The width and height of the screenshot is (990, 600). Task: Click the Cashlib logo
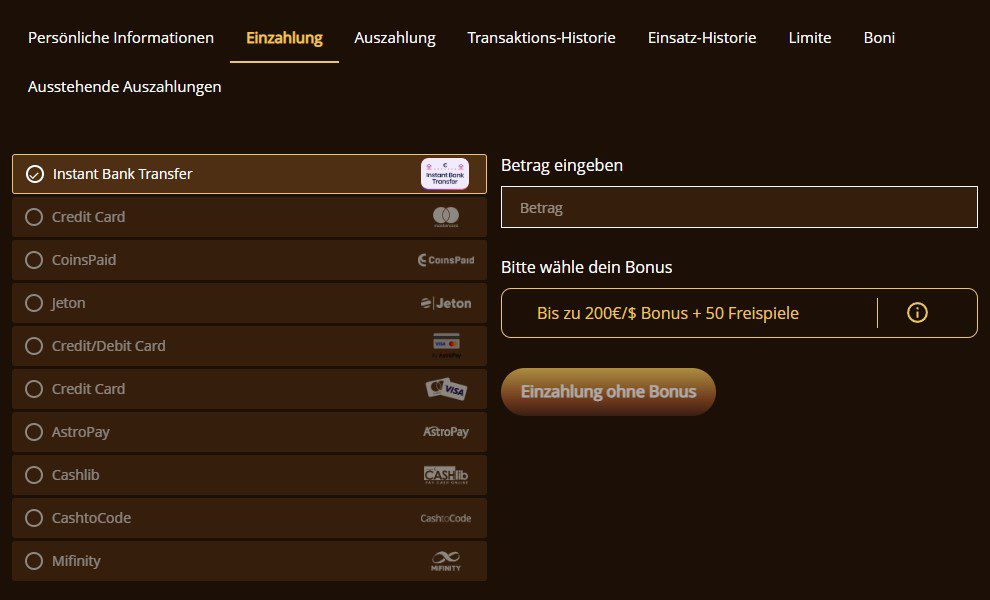tap(446, 475)
